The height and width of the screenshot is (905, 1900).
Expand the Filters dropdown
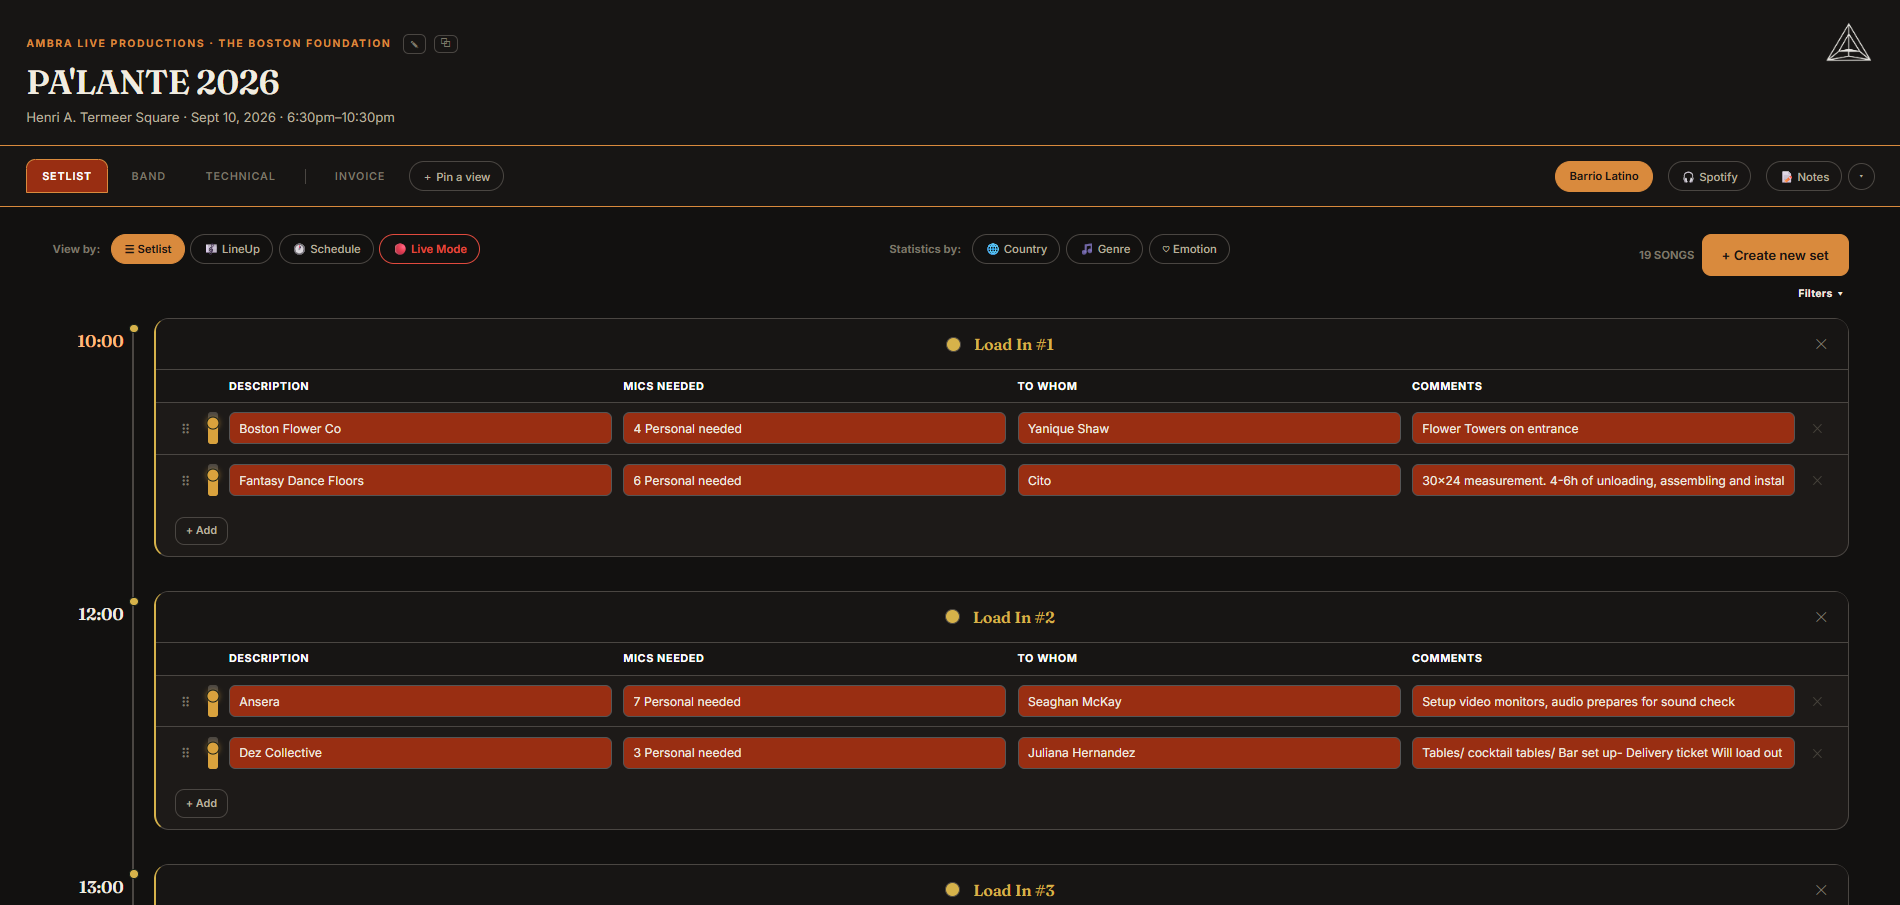click(x=1820, y=293)
